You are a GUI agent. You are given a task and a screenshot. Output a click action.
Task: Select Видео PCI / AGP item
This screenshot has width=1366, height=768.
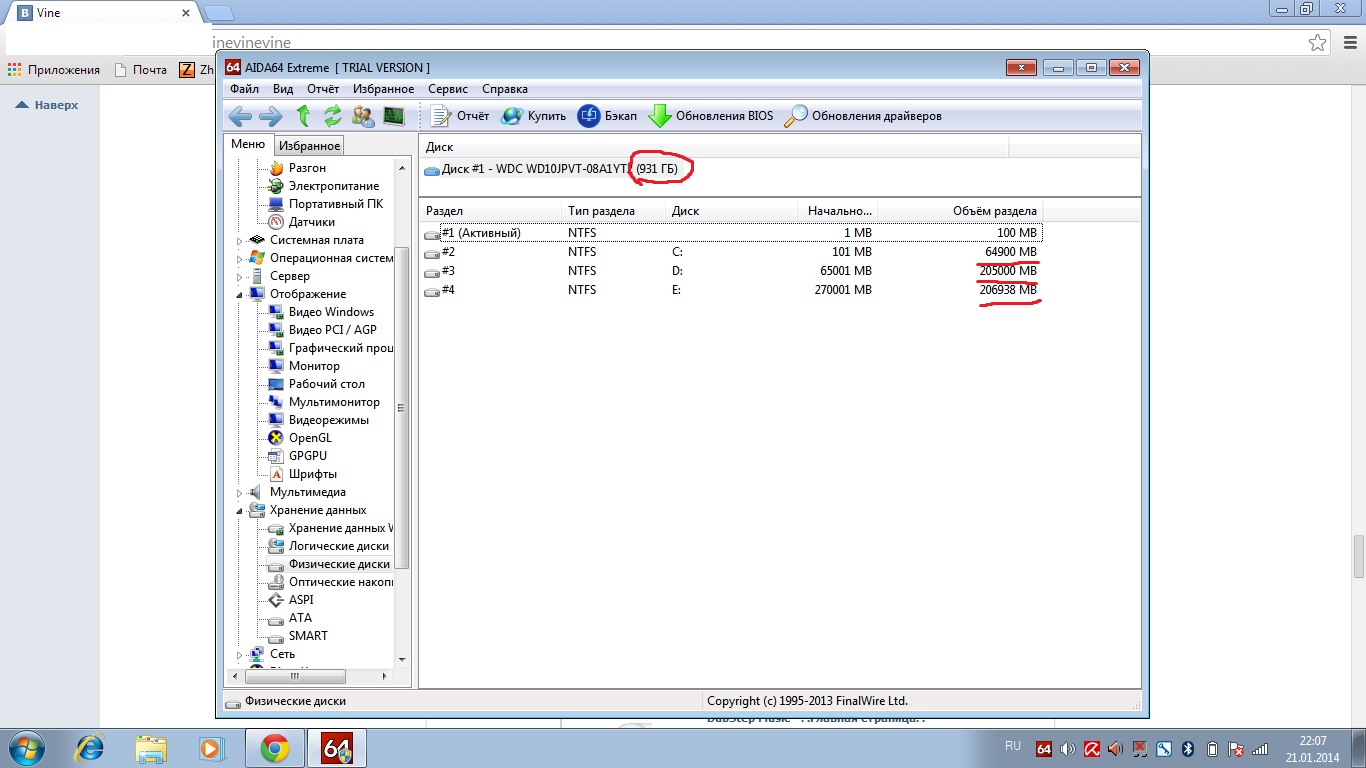tap(333, 330)
